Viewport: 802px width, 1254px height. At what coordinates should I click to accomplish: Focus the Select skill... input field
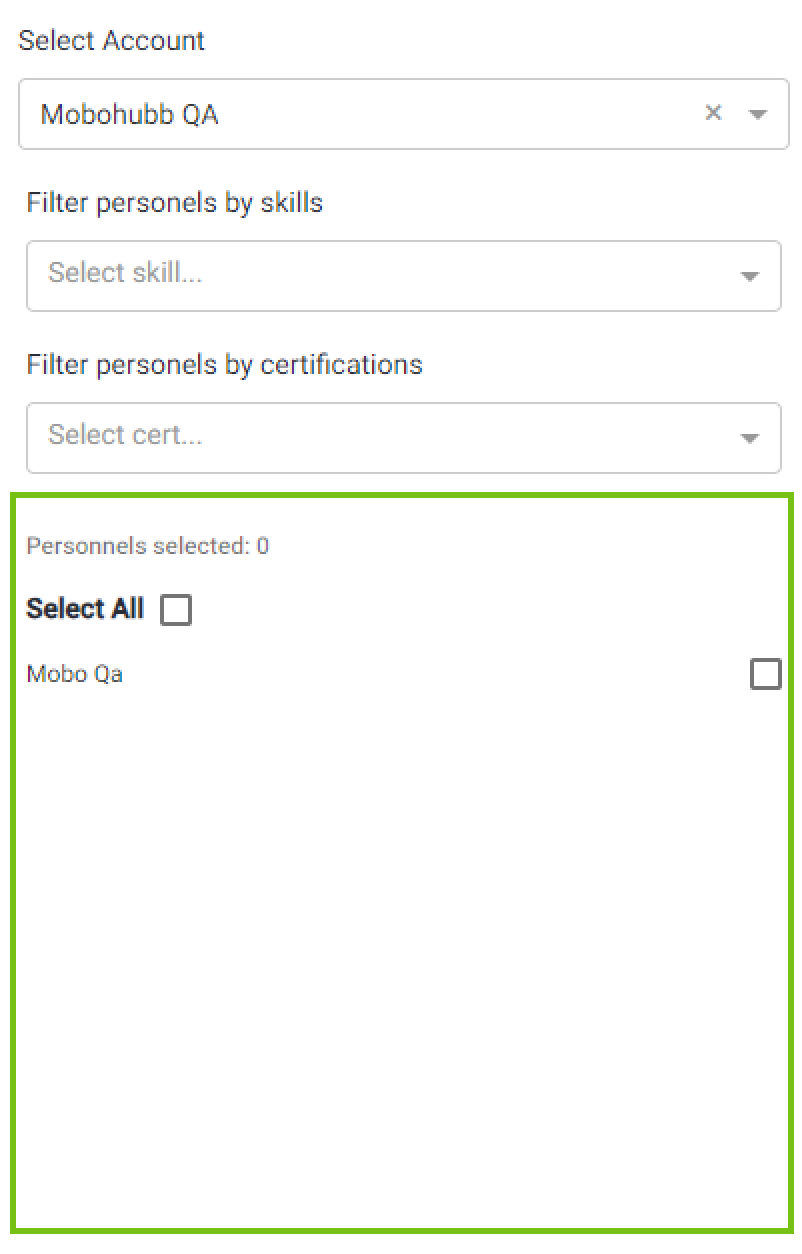tap(126, 272)
